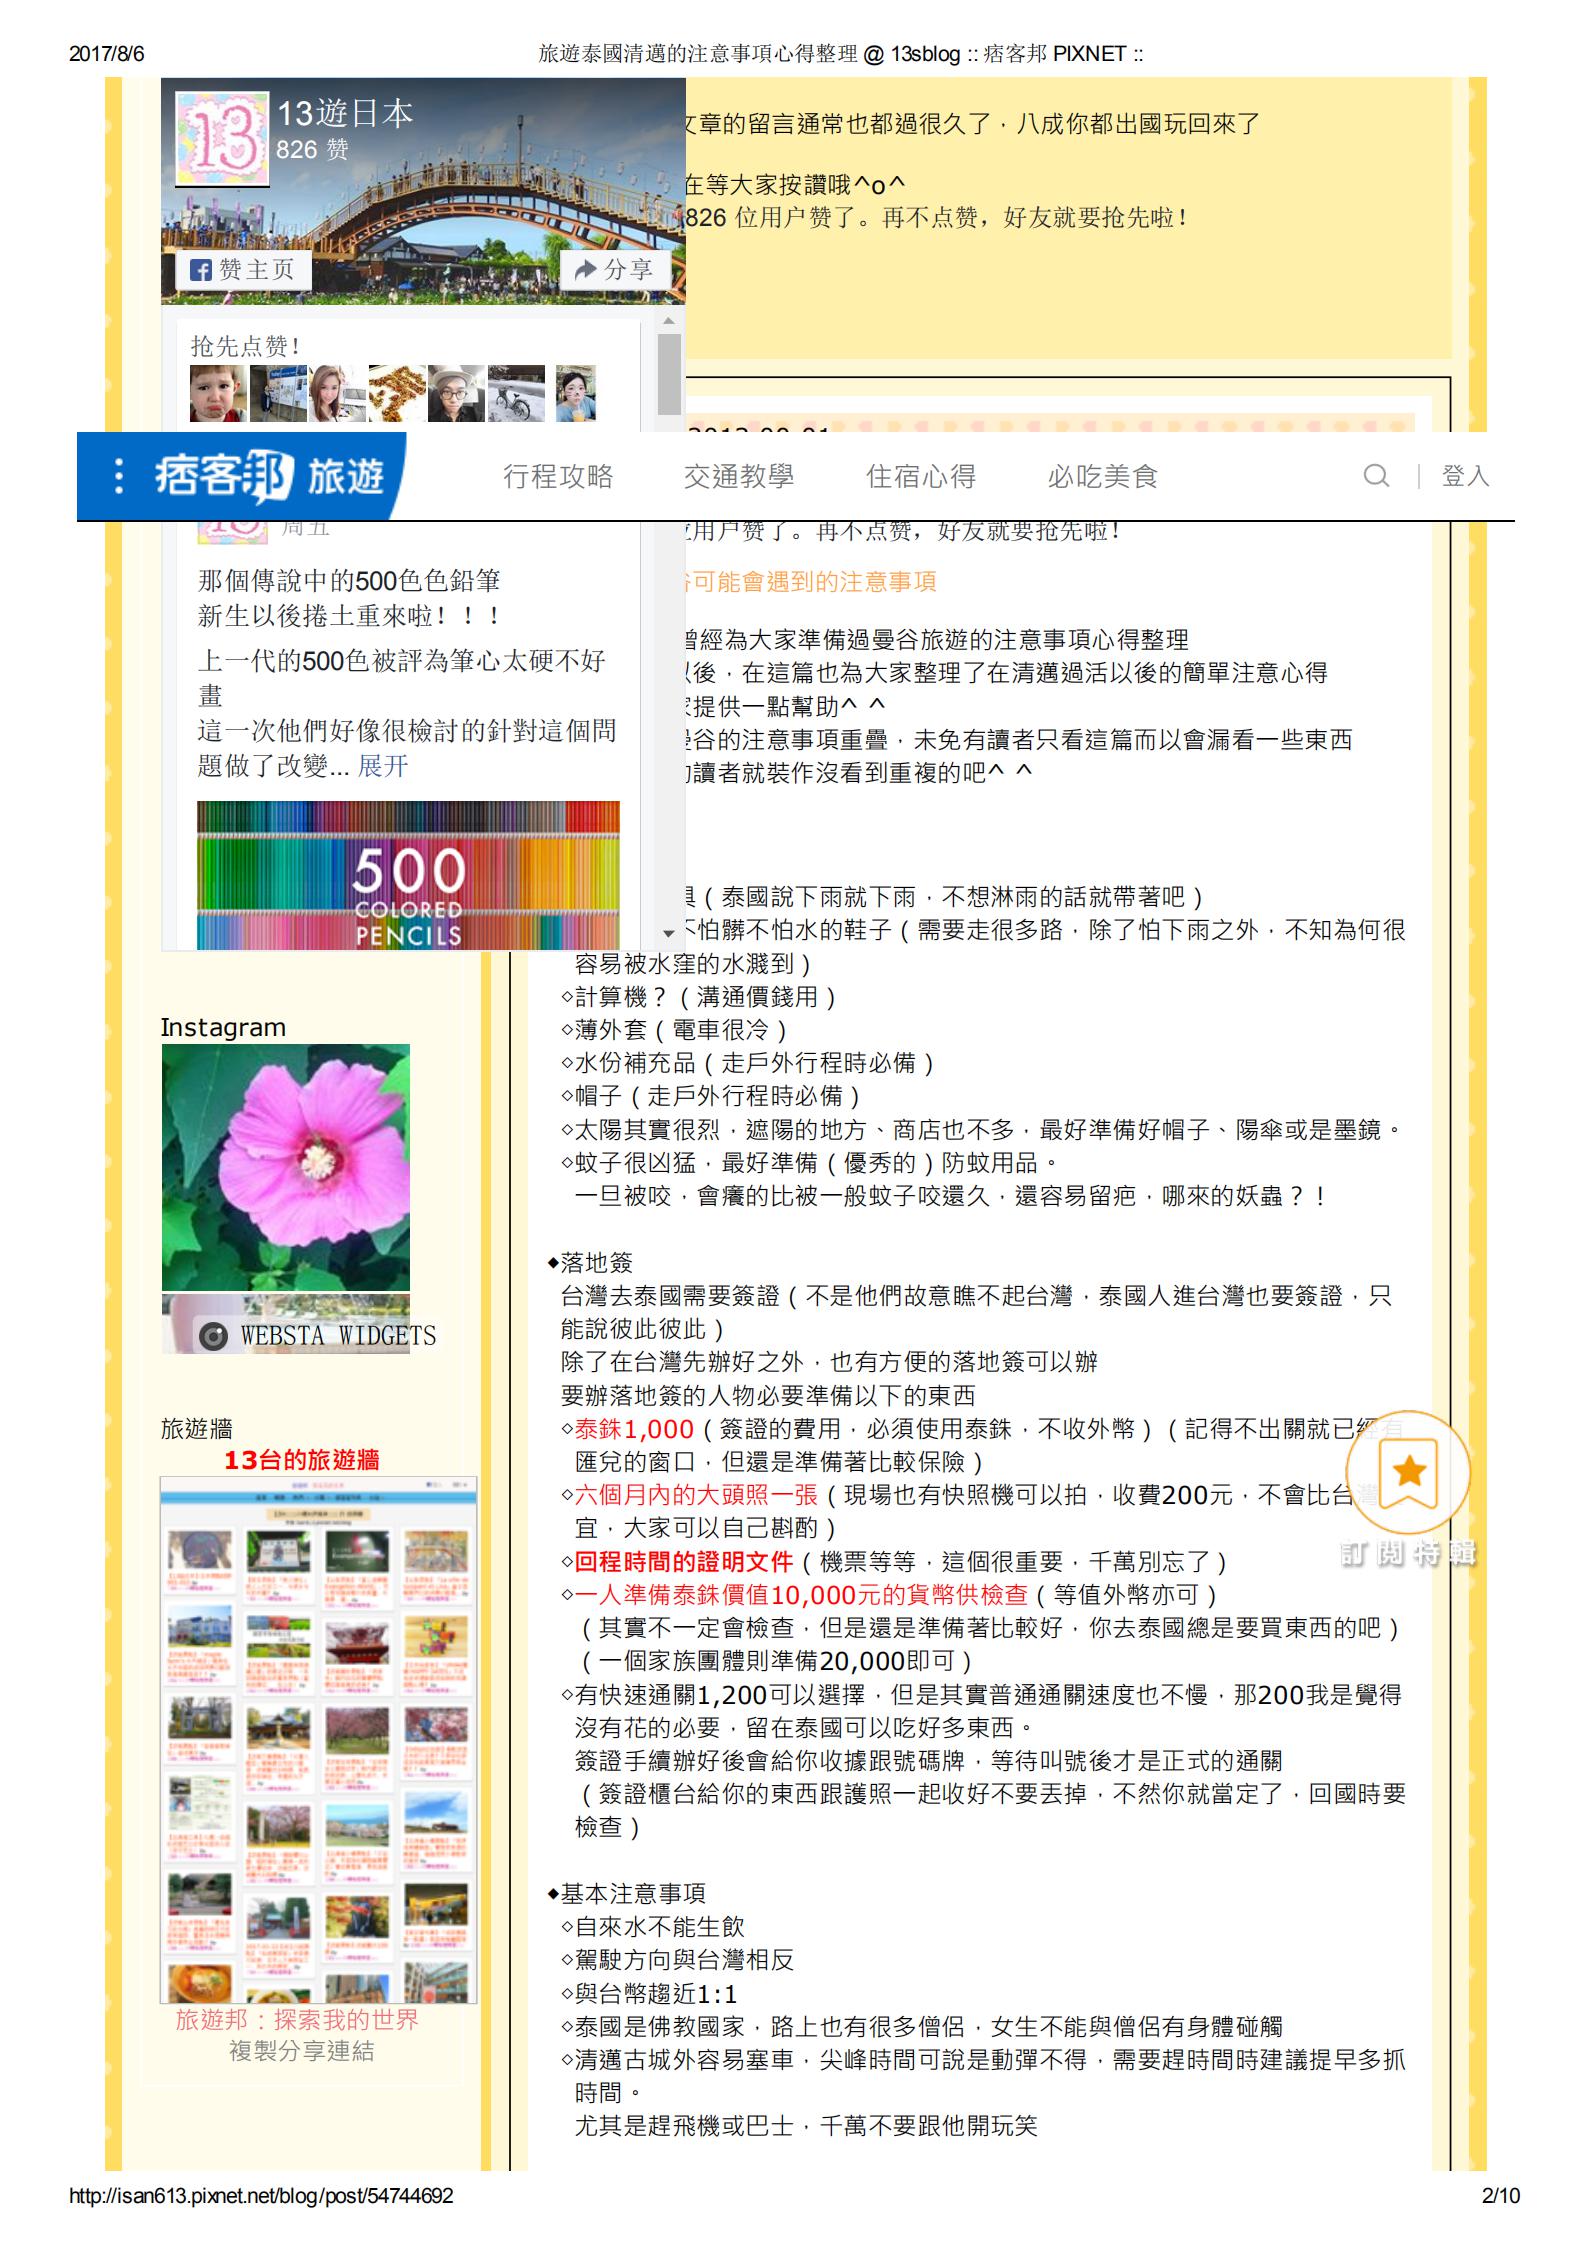Click the crying baby fan avatar

pos(218,393)
